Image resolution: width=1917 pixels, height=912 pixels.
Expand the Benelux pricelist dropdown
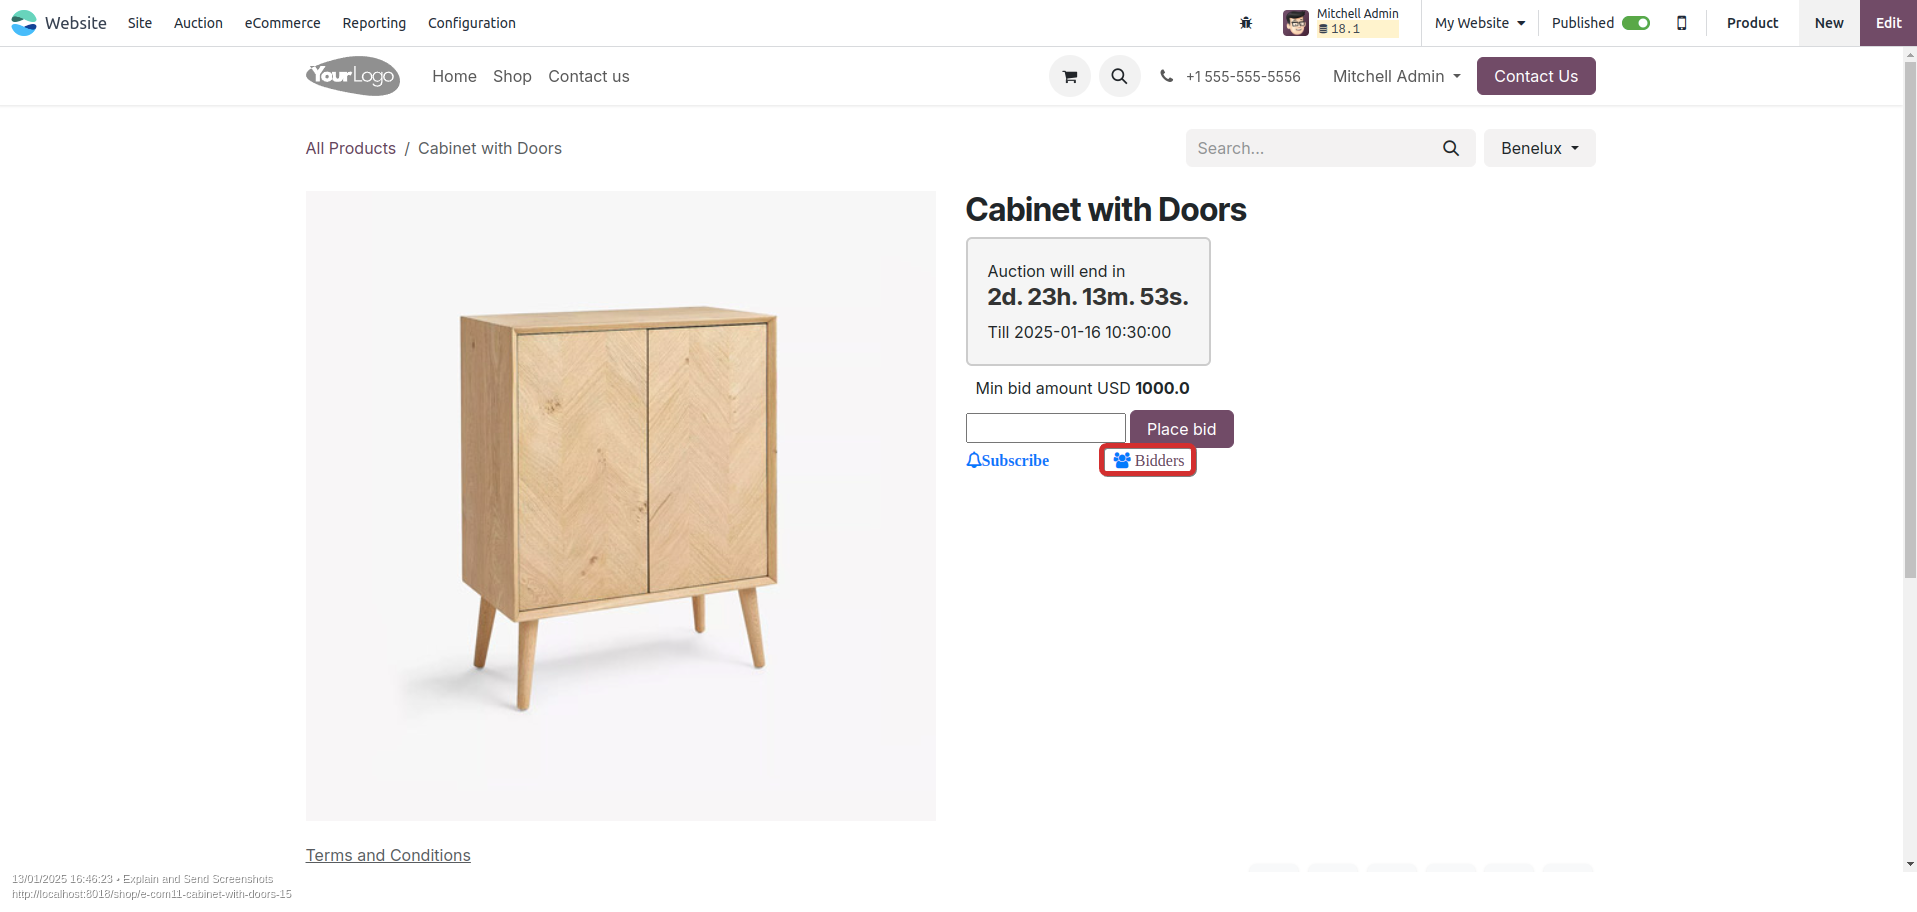coord(1539,148)
